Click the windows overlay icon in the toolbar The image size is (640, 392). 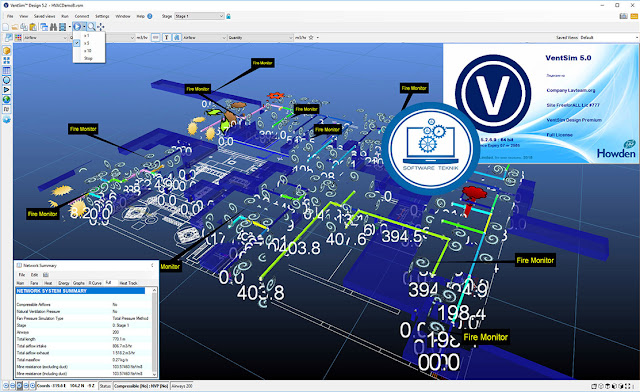point(44,27)
